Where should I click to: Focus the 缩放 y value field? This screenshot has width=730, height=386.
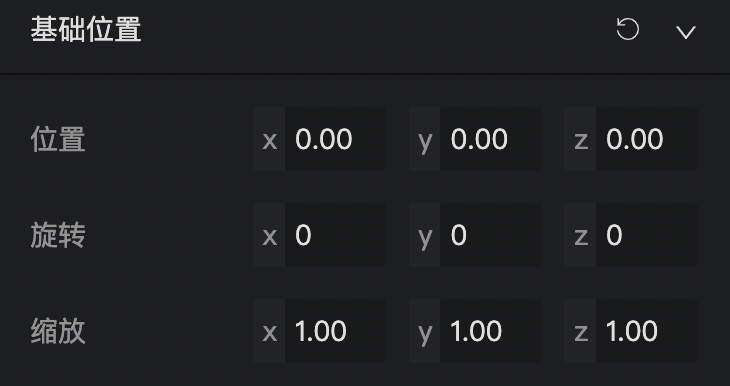[491, 331]
